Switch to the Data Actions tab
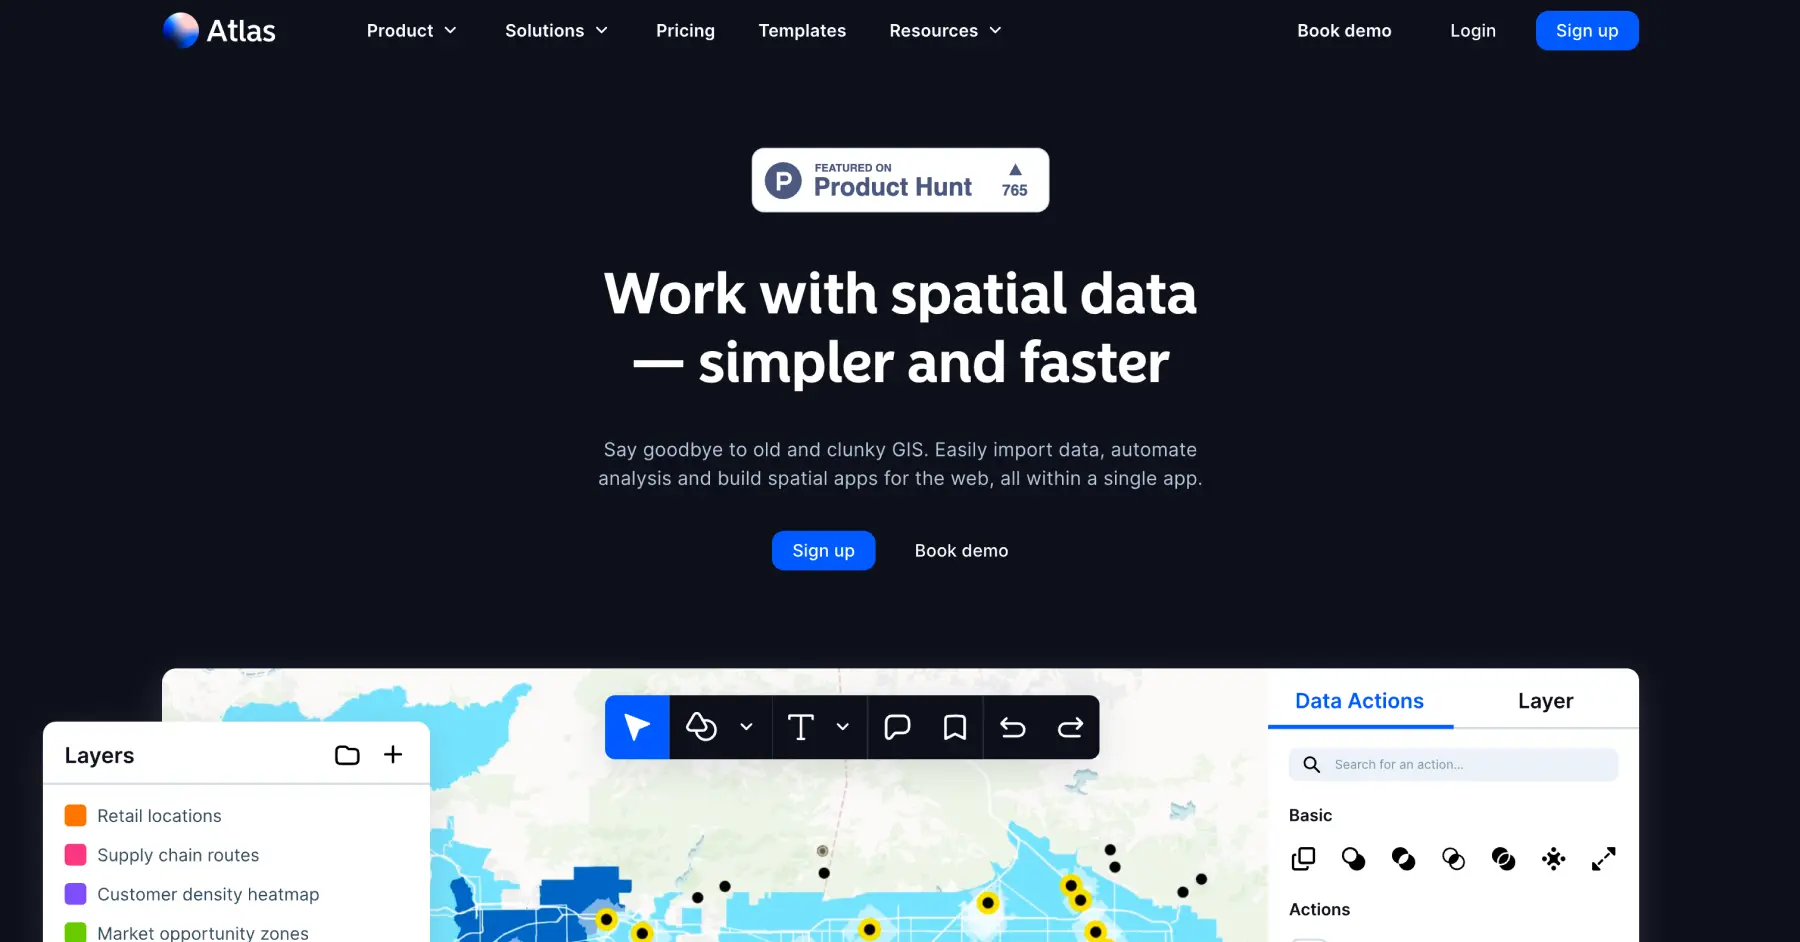This screenshot has width=1800, height=942. click(x=1359, y=701)
